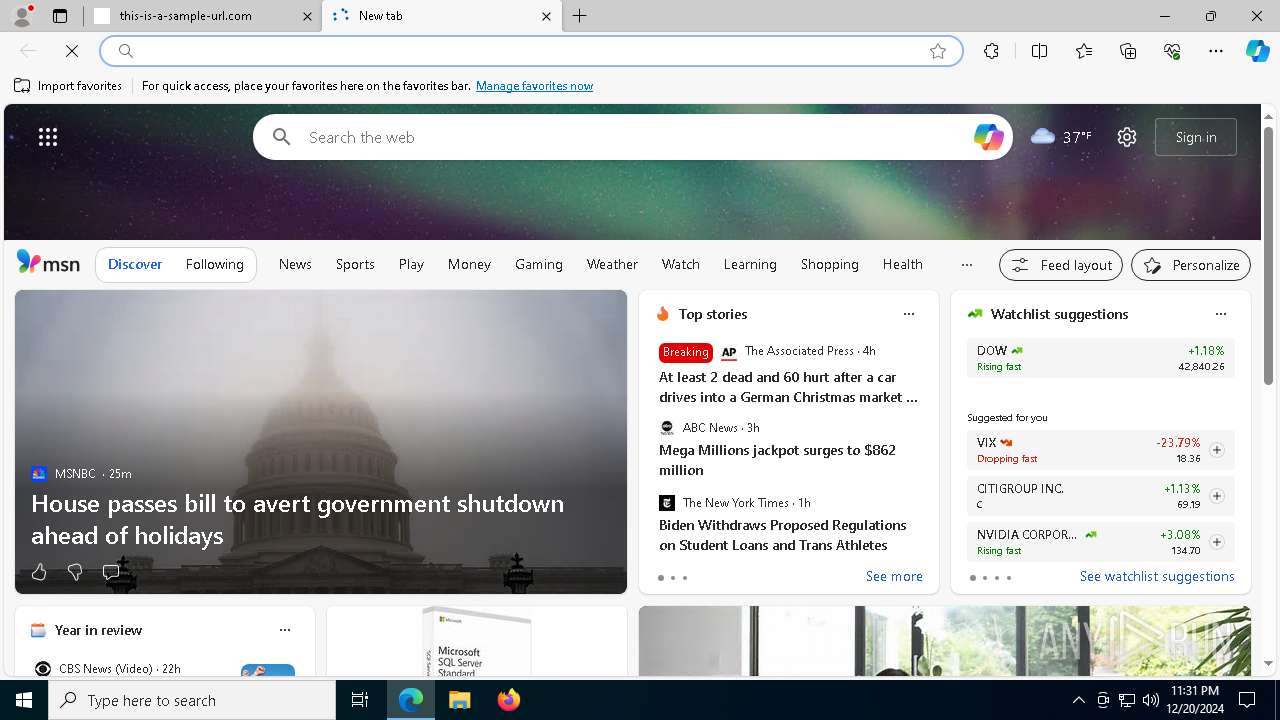This screenshot has width=1280, height=720.
Task: Show hidden system tray icons
Action: click(x=1078, y=700)
